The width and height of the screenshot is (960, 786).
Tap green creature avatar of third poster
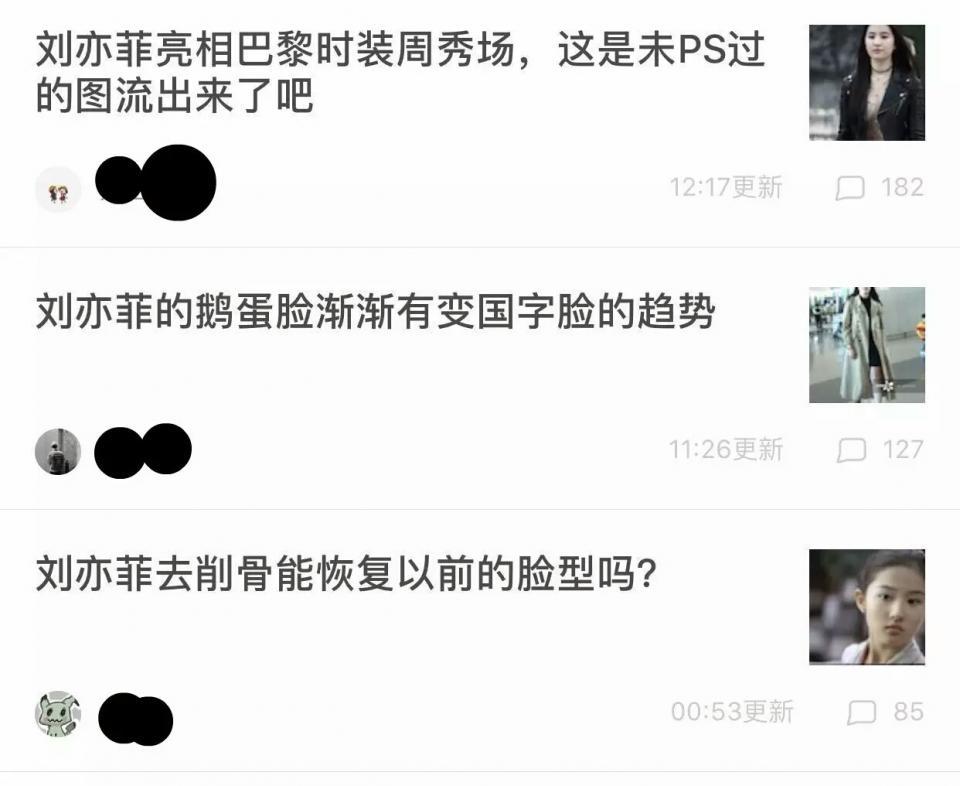point(58,714)
